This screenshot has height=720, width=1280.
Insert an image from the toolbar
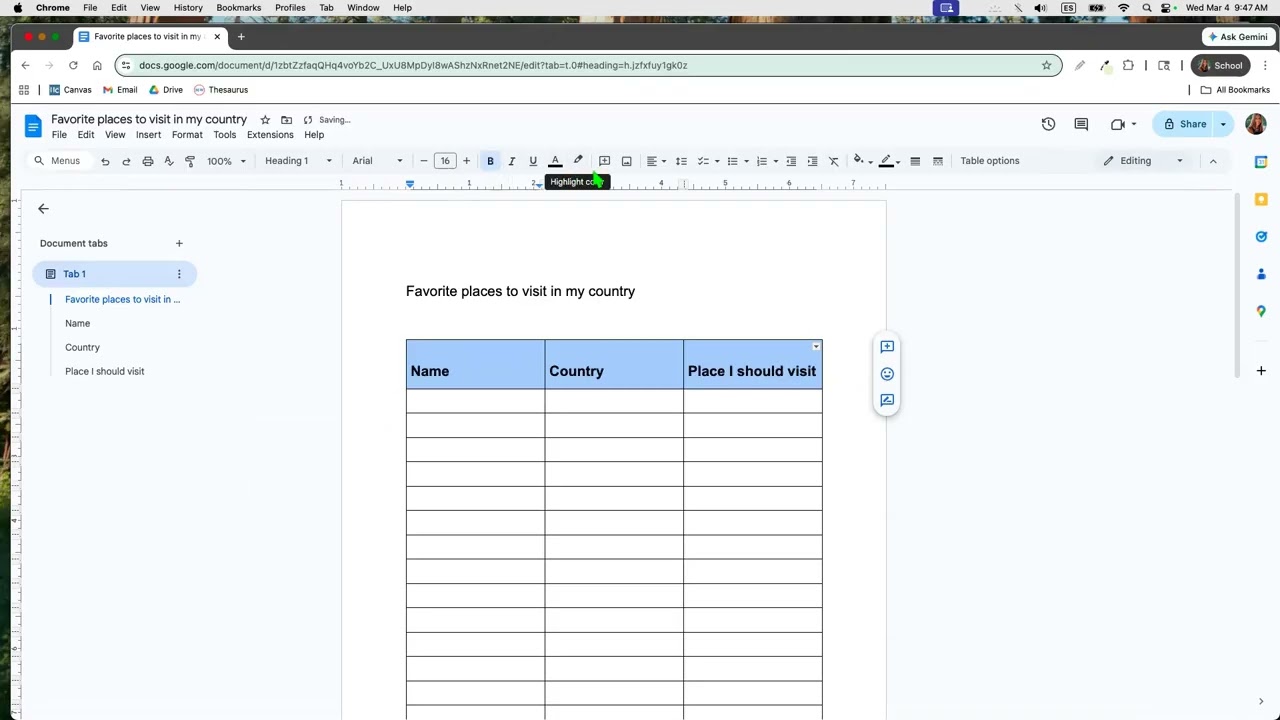626,161
